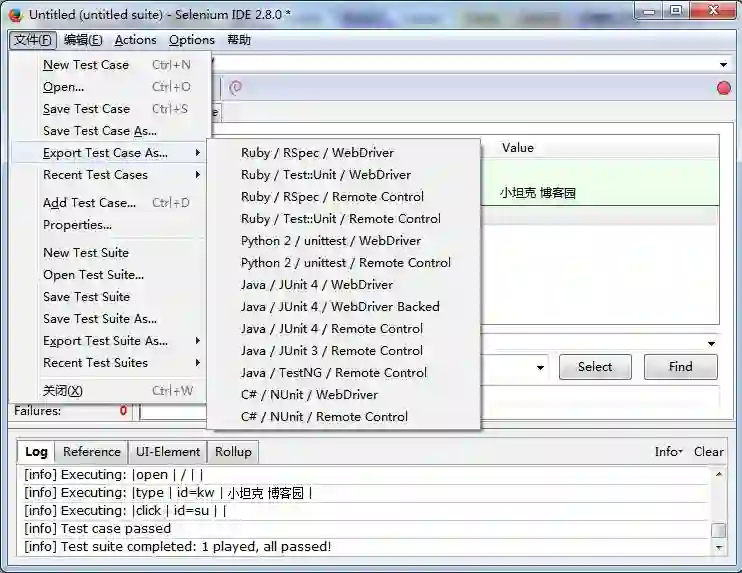Expand Recent Test Cases submenu

coord(198,175)
